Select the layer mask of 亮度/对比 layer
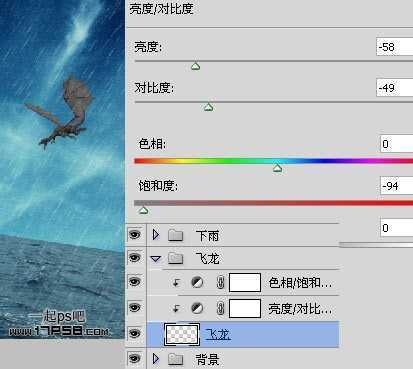This screenshot has width=413, height=369. (x=245, y=308)
